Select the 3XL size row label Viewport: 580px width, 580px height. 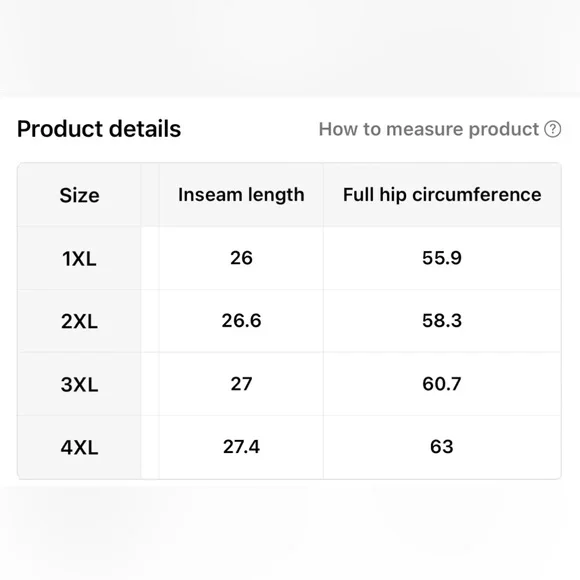[79, 384]
